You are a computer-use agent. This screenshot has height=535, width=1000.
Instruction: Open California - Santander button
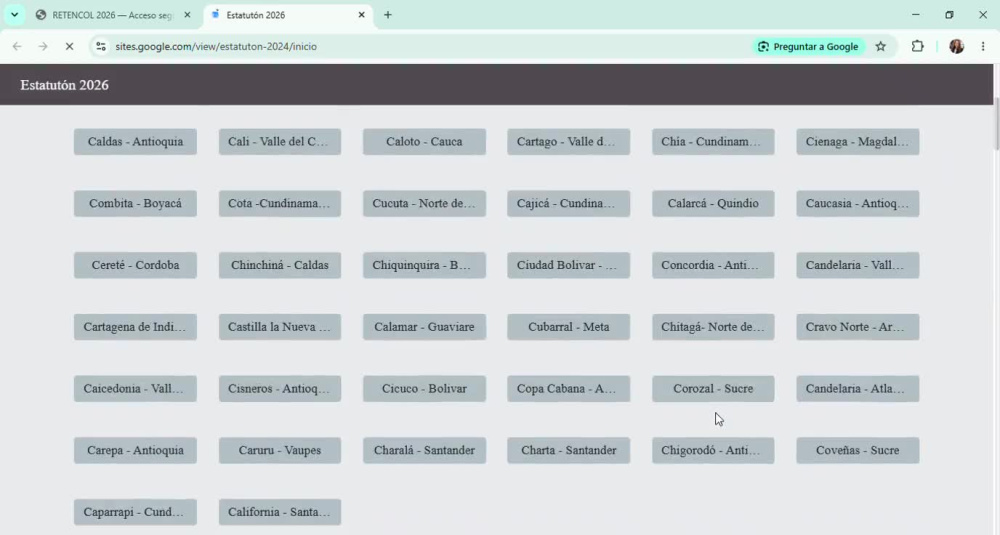280,512
